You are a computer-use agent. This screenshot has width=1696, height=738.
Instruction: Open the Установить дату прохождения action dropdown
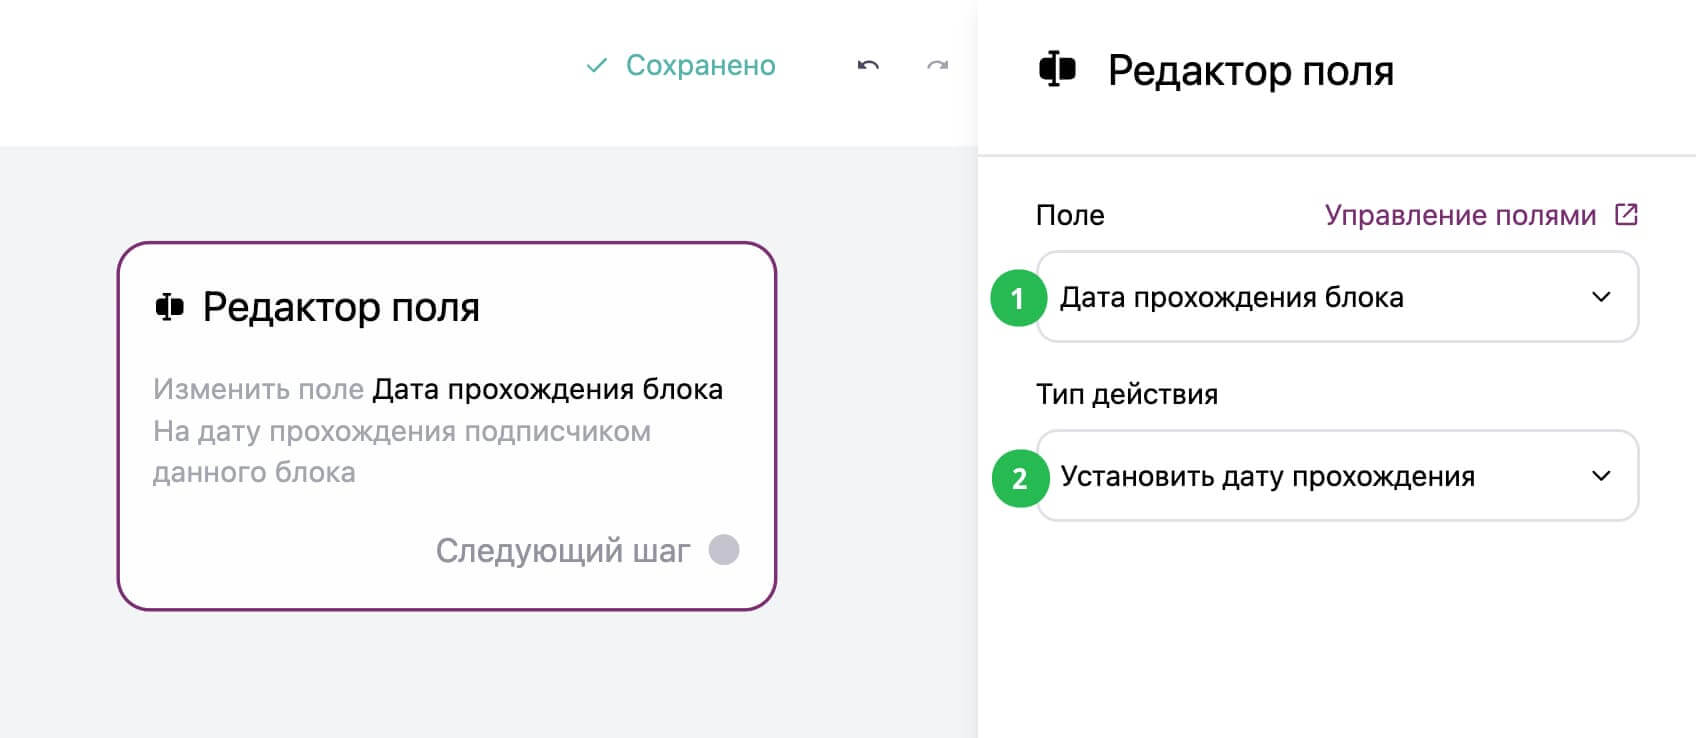[1337, 476]
